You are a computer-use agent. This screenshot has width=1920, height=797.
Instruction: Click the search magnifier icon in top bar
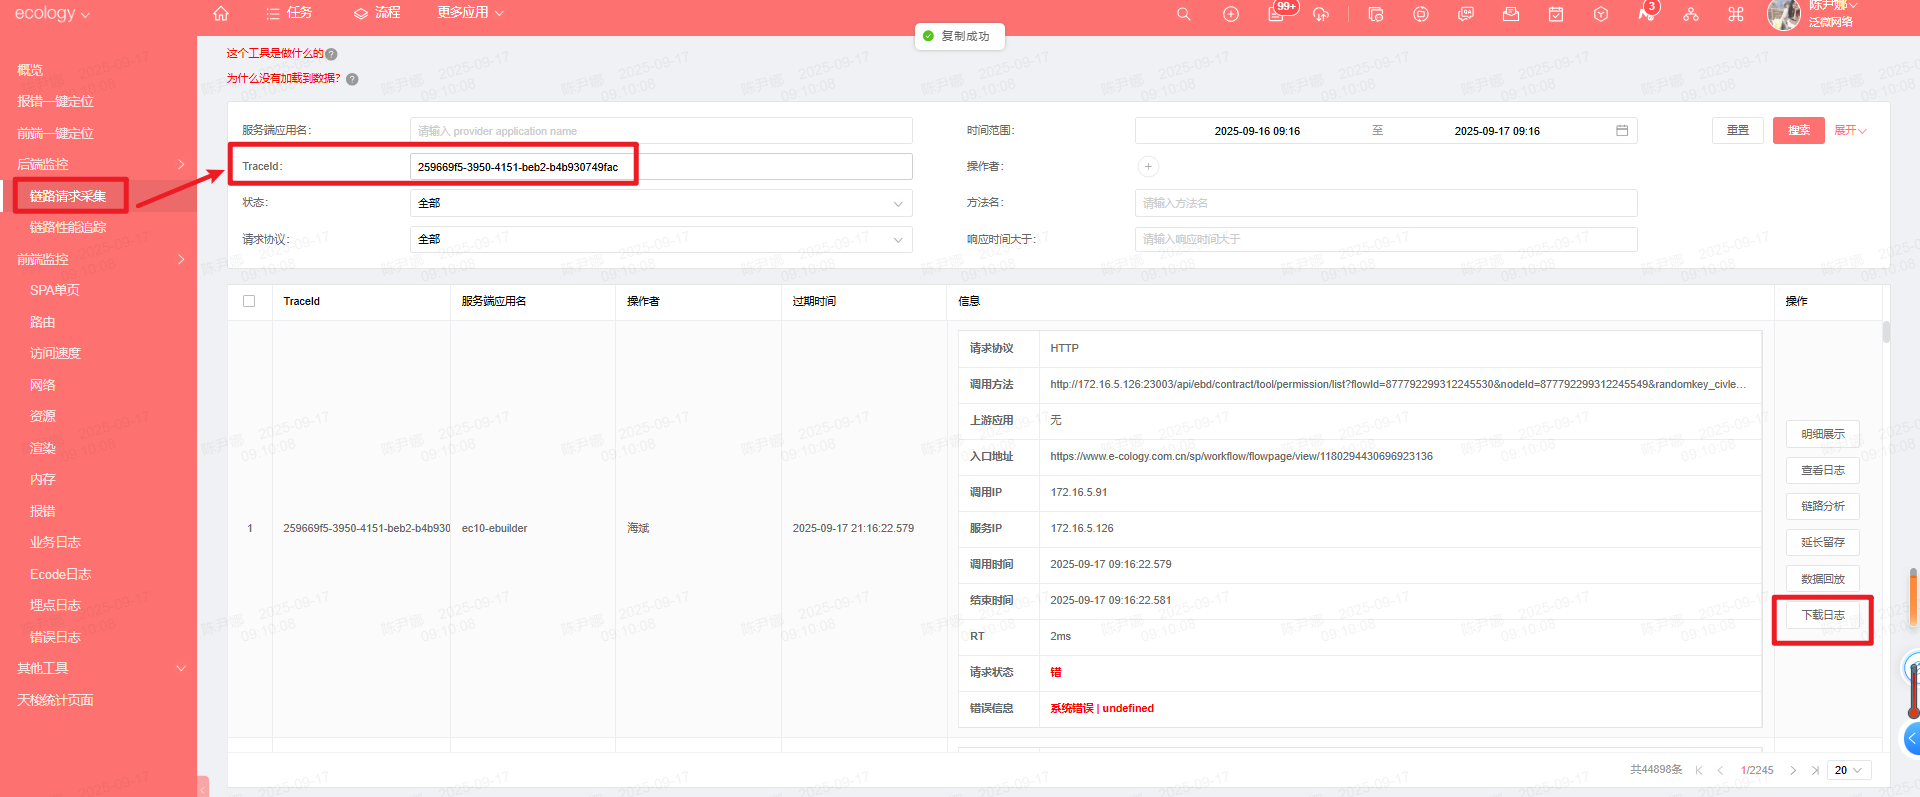click(x=1183, y=14)
